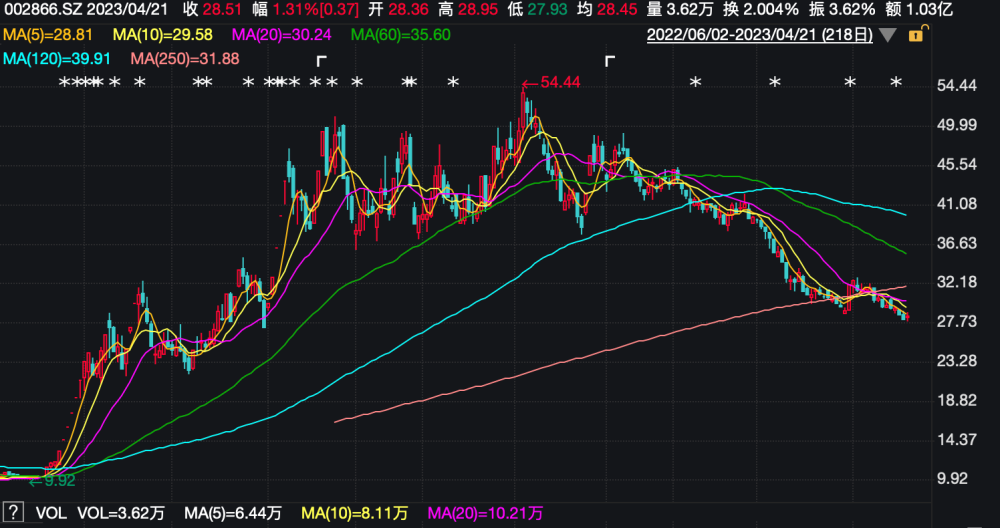Click the day low 低 27.93
The image size is (1000, 528).
coord(539,10)
